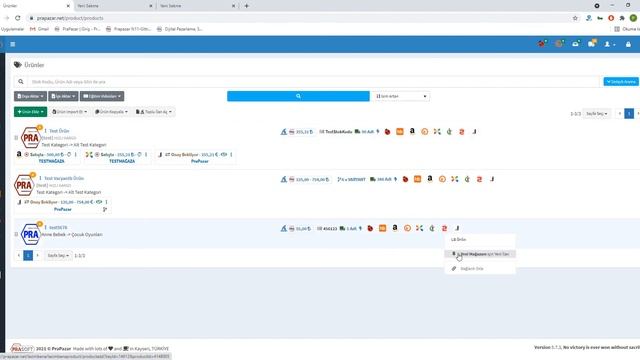
Task: Open the Test Ürün product link
Action: coord(59,131)
